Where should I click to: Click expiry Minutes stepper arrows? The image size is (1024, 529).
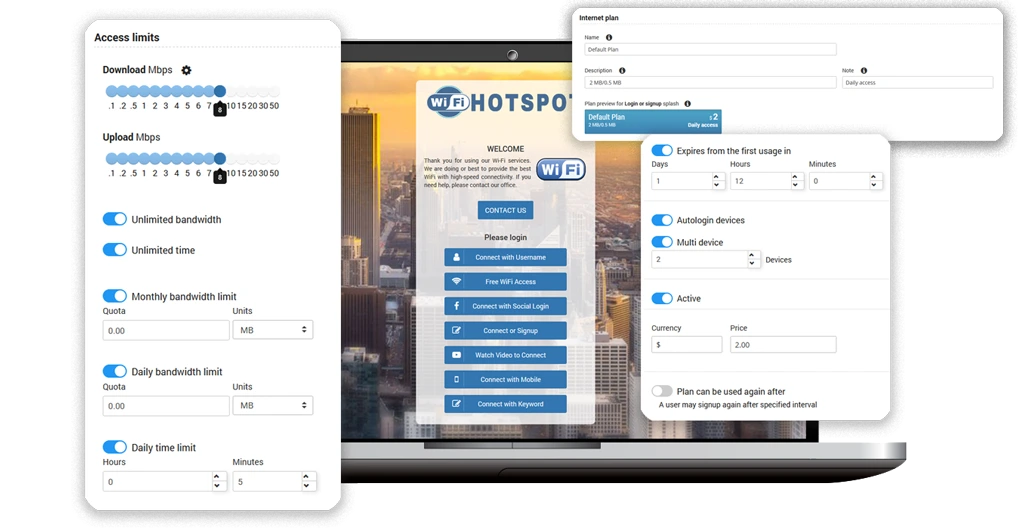(874, 181)
